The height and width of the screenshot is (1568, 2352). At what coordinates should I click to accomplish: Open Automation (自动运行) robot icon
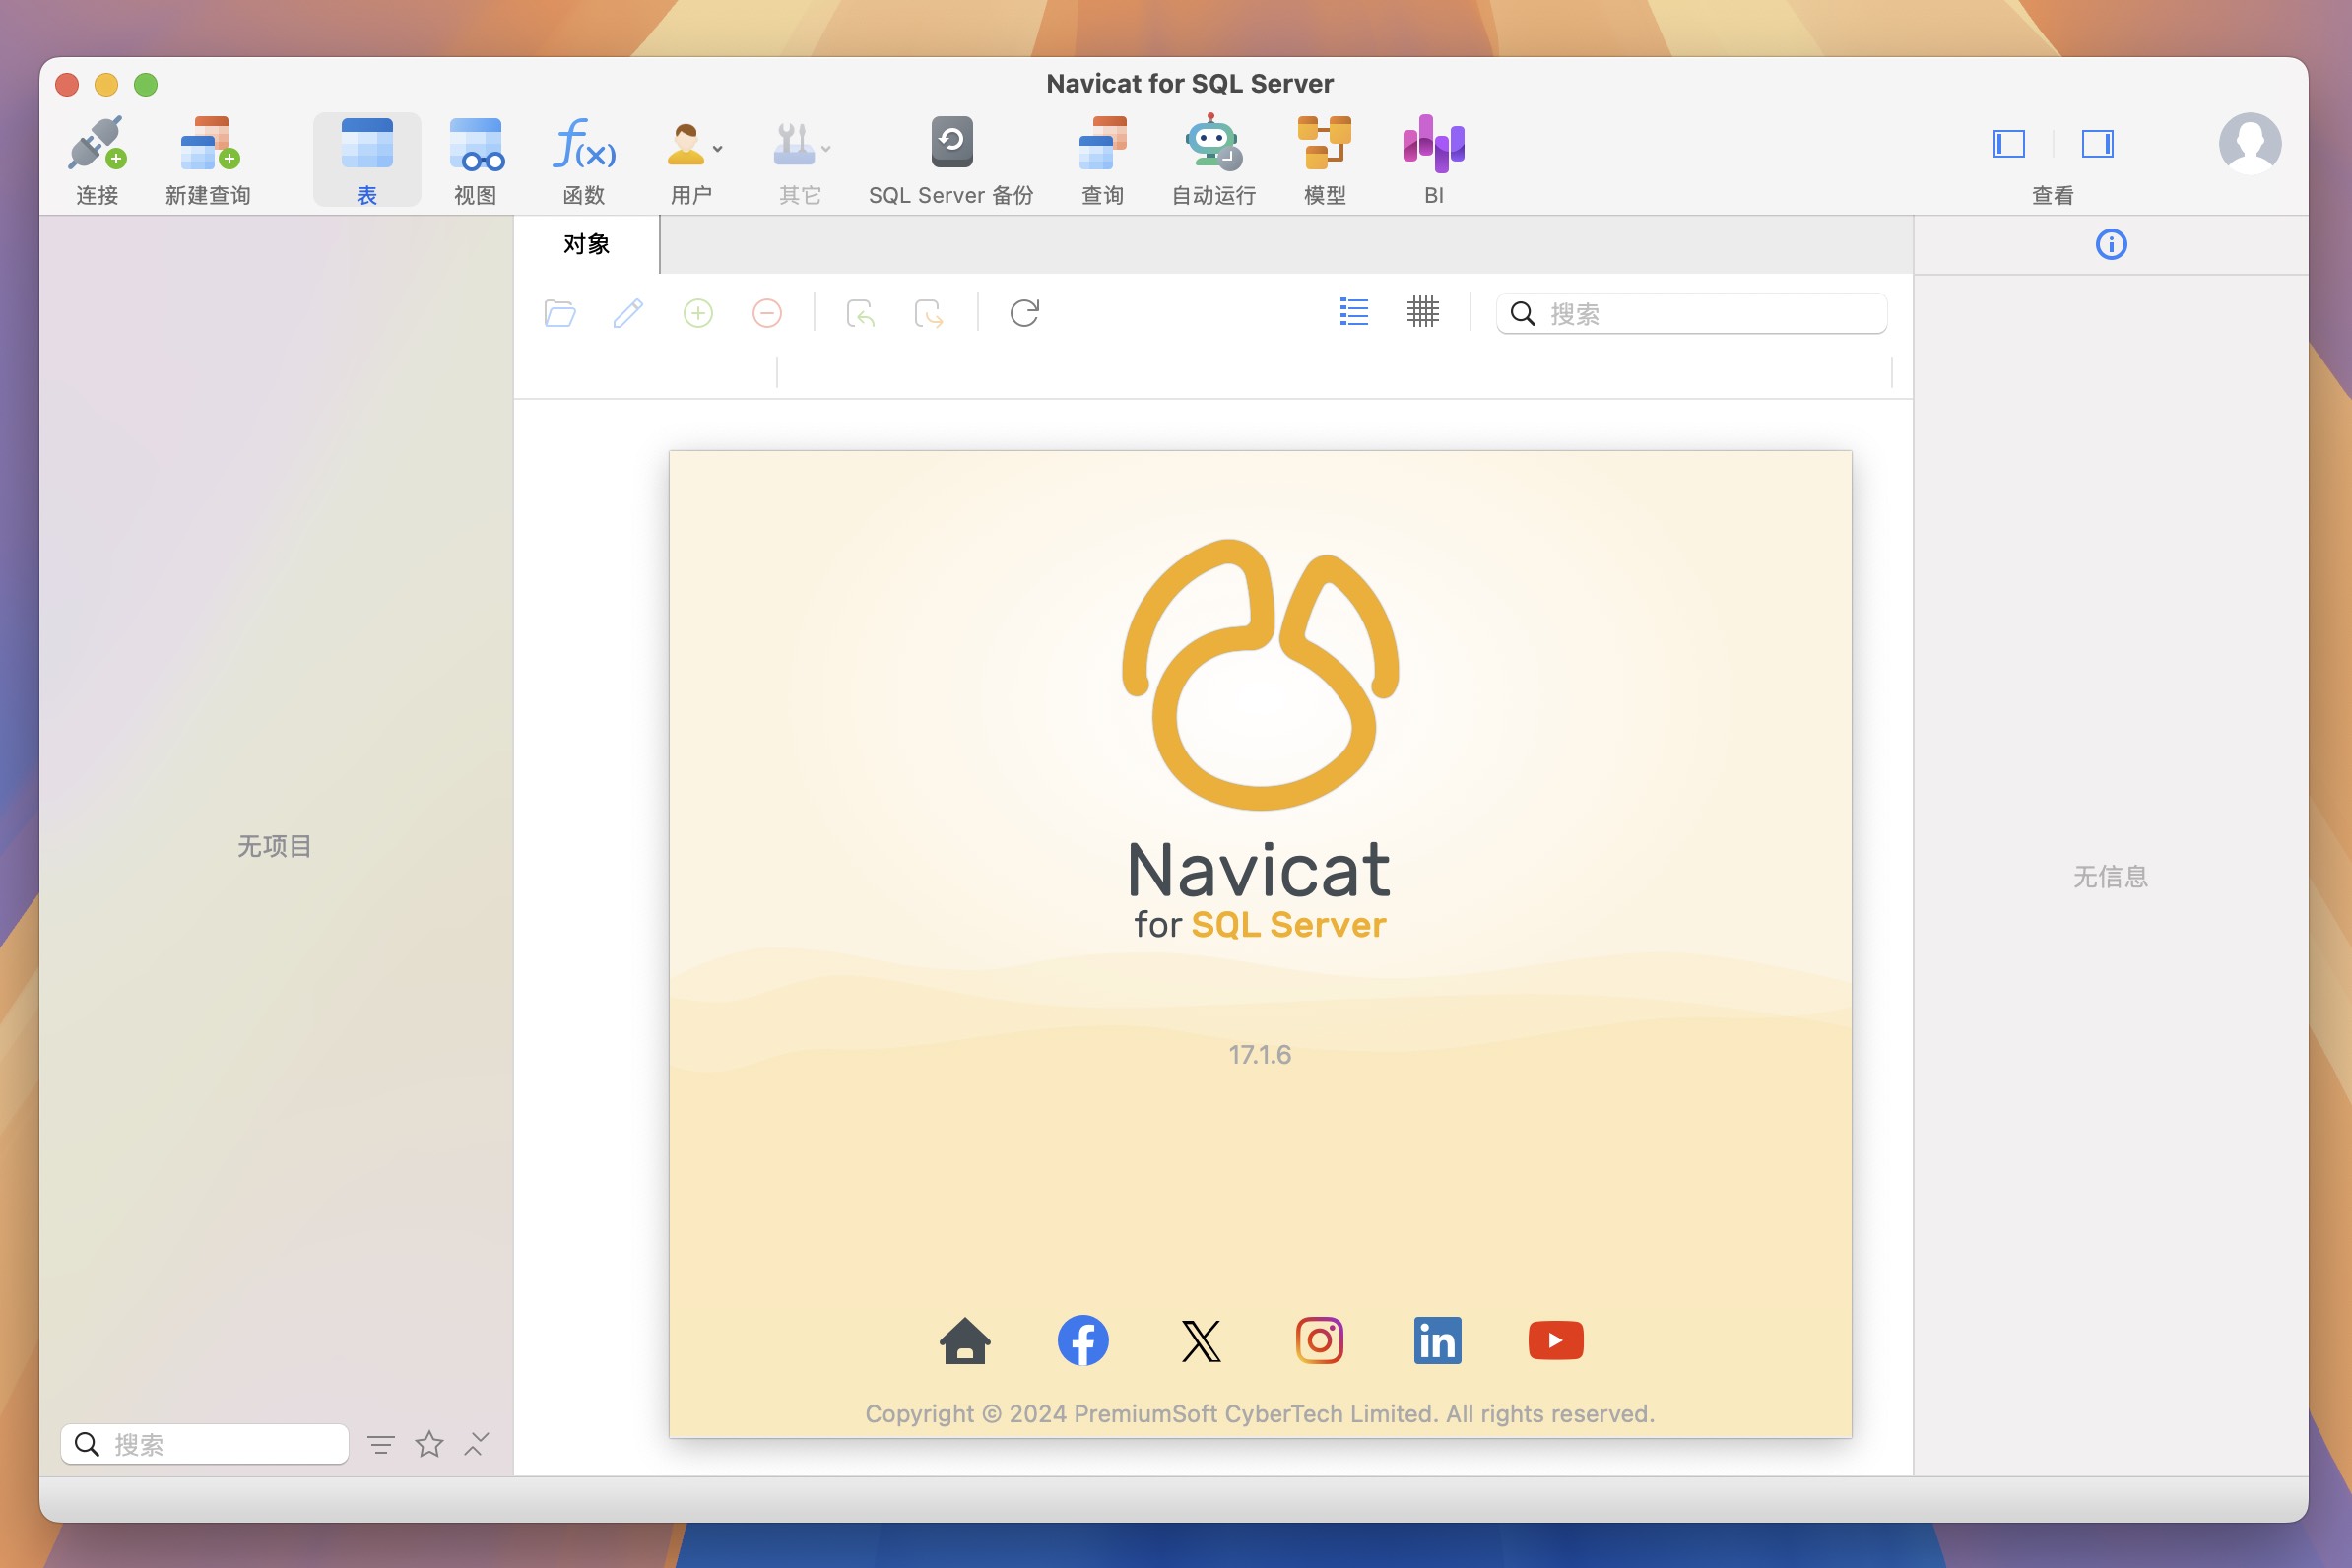1213,141
